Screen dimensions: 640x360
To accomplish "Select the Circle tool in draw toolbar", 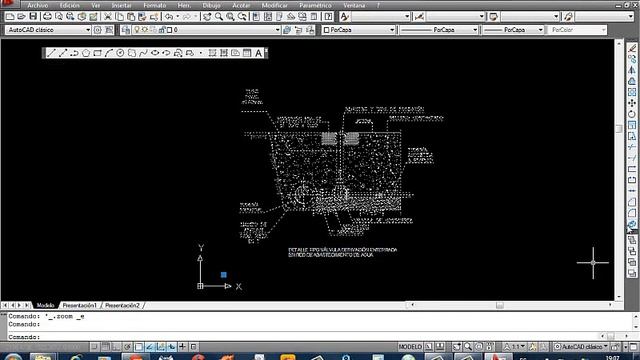I will pyautogui.click(x=120, y=53).
